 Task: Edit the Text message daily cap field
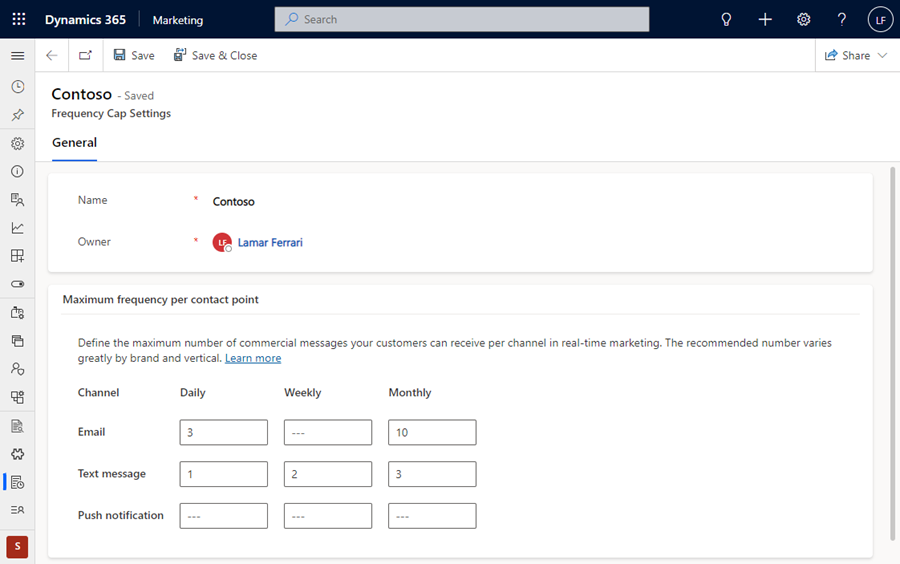224,474
